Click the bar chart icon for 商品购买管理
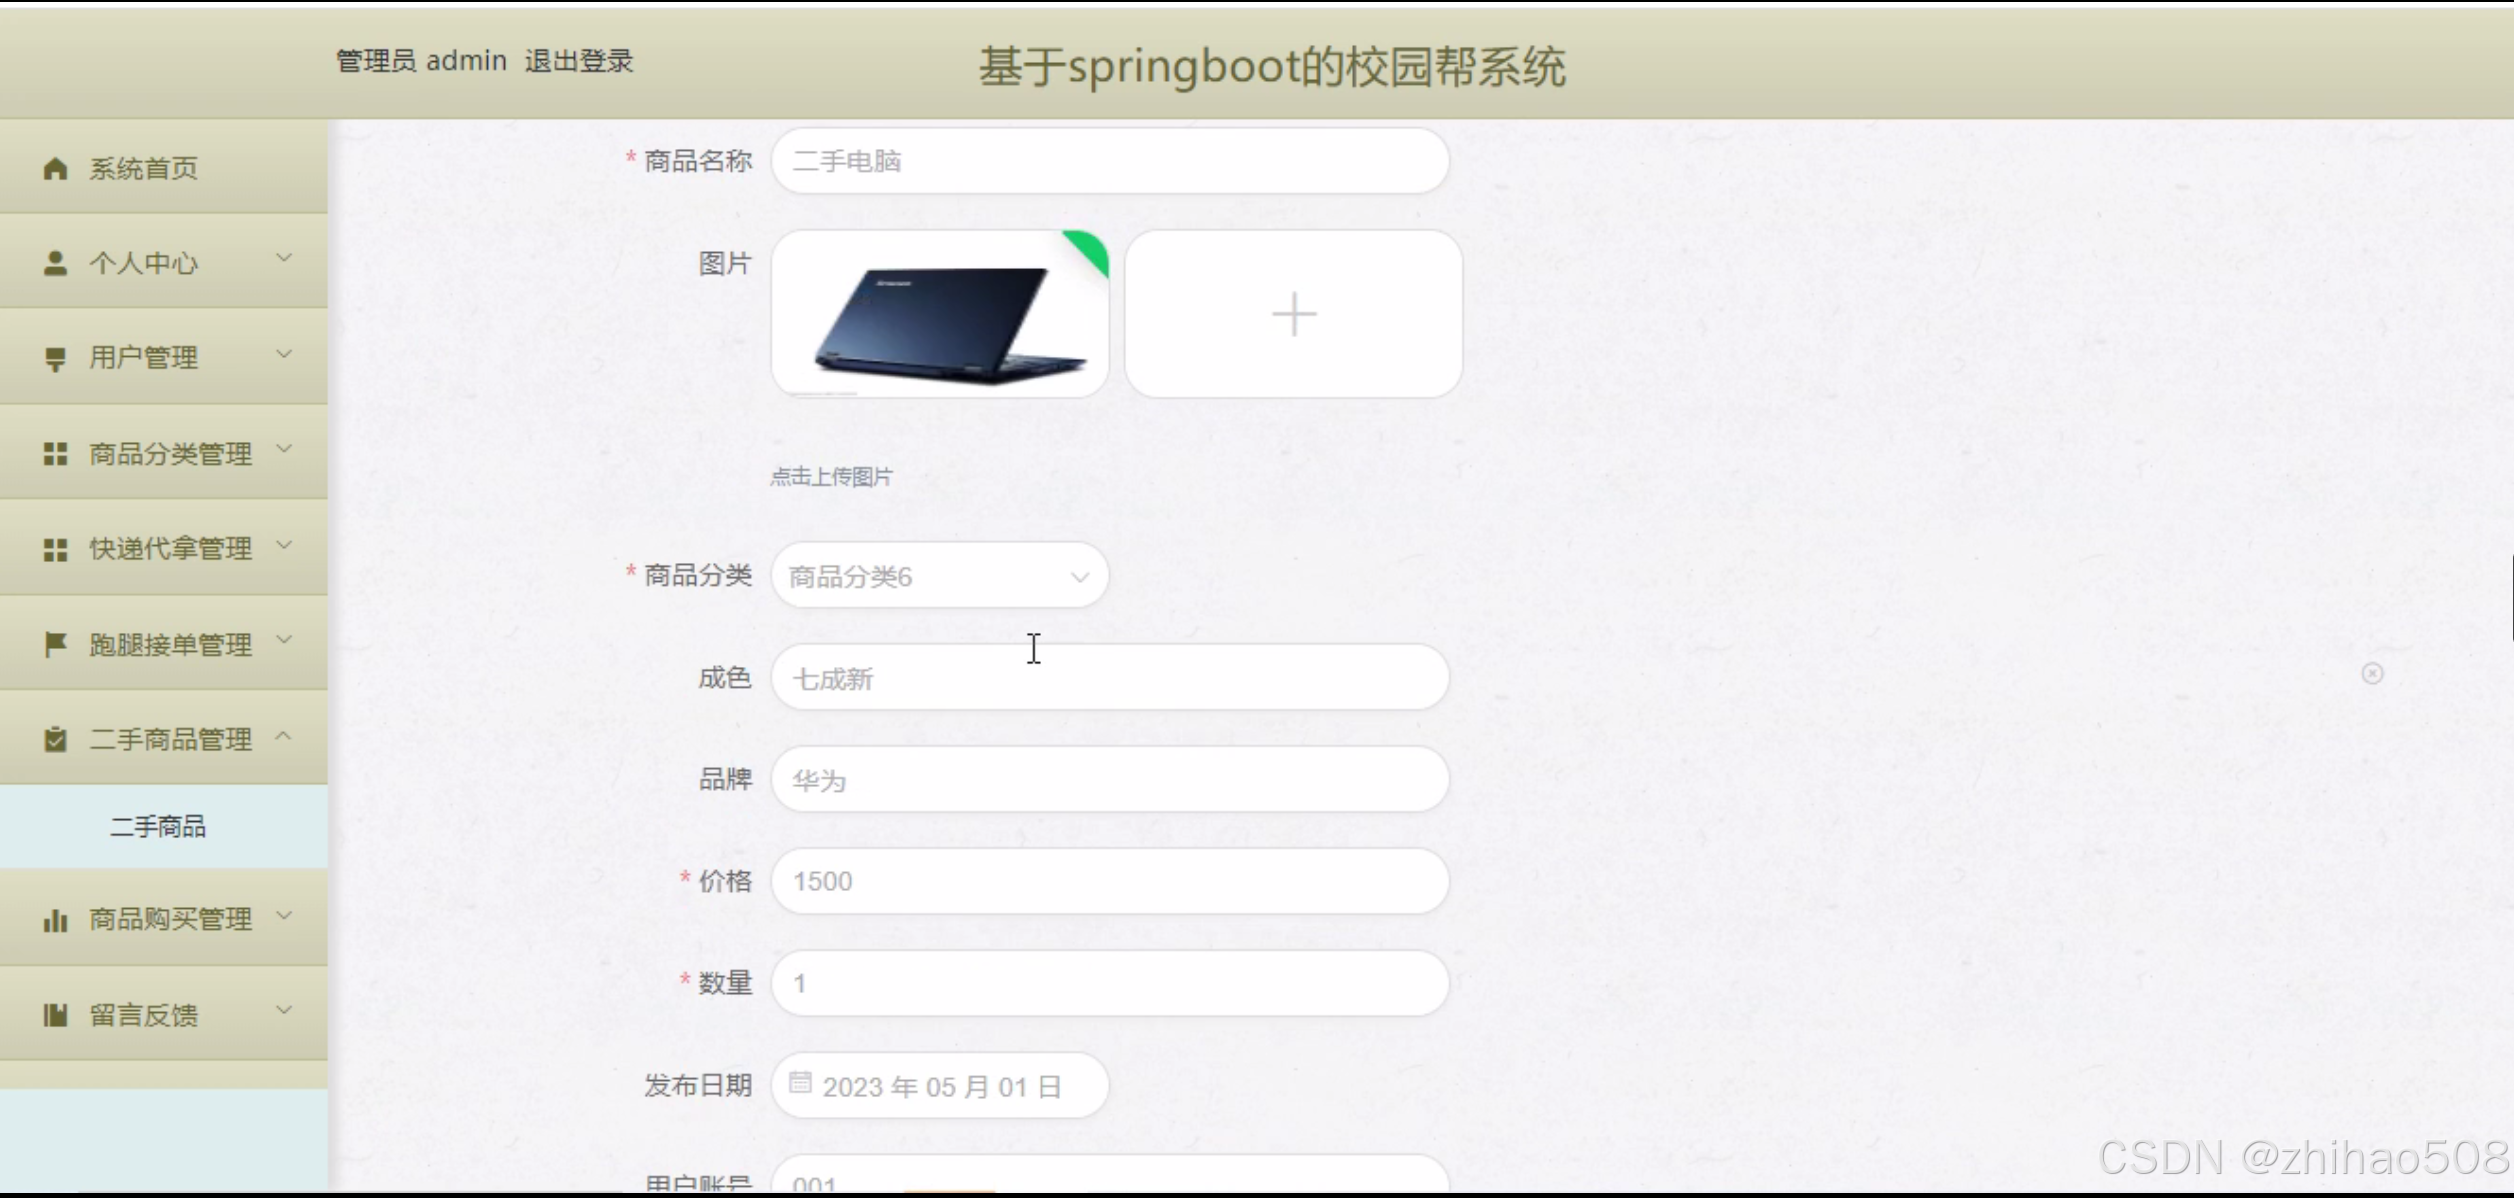The image size is (2514, 1198). pyautogui.click(x=56, y=919)
